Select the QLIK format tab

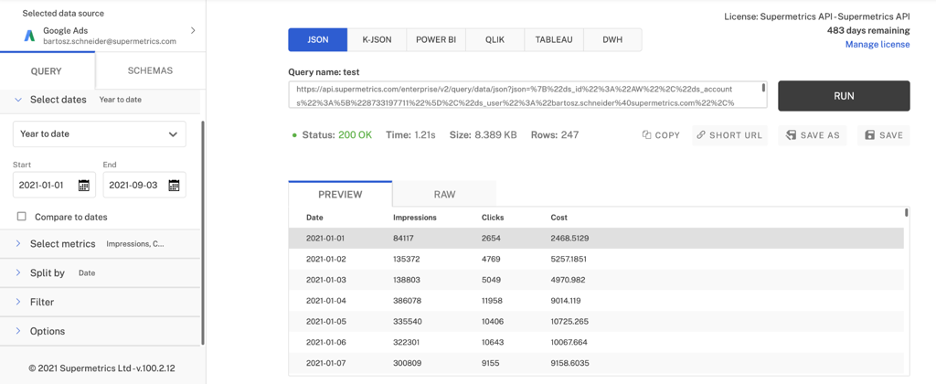(x=495, y=39)
